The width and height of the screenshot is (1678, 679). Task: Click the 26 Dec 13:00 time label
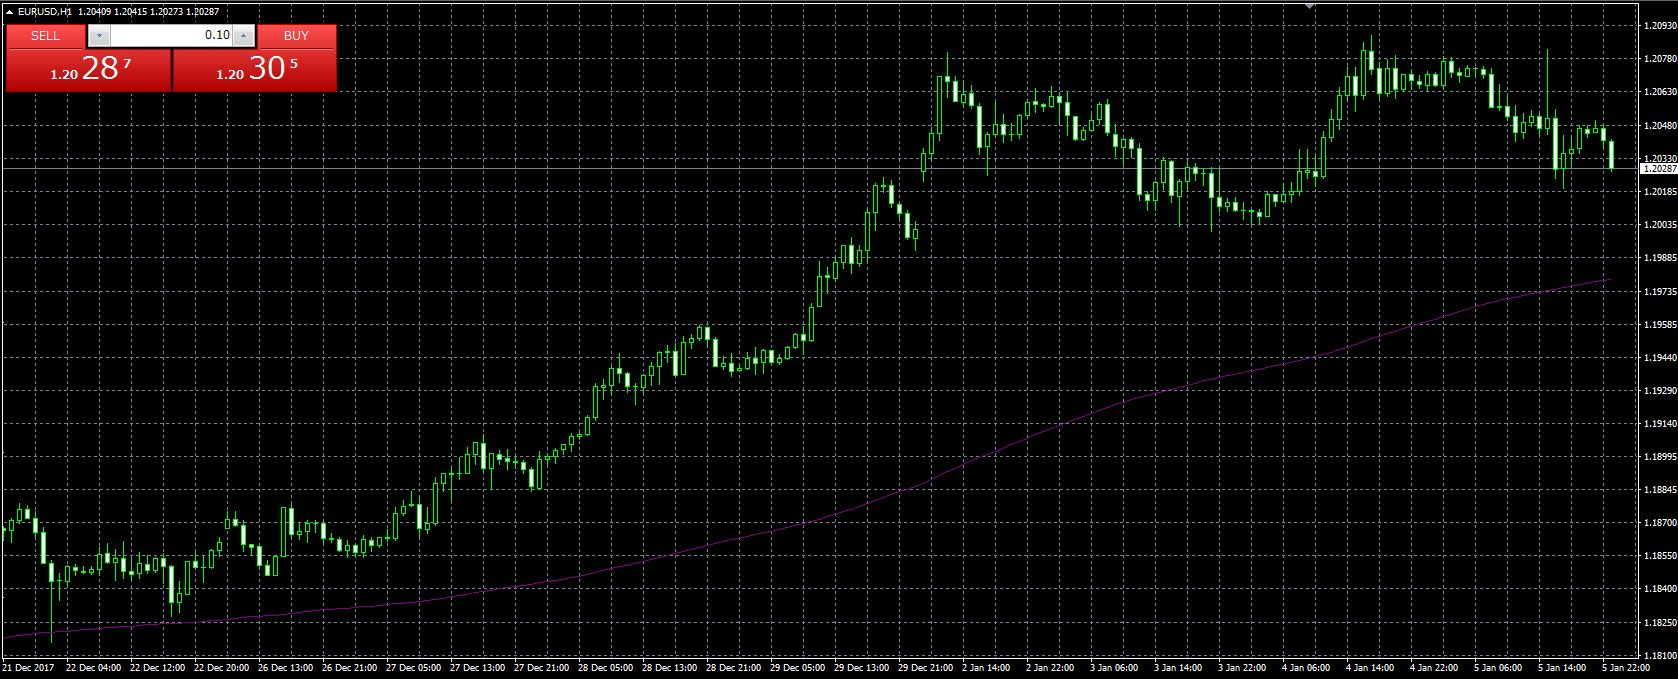(286, 668)
